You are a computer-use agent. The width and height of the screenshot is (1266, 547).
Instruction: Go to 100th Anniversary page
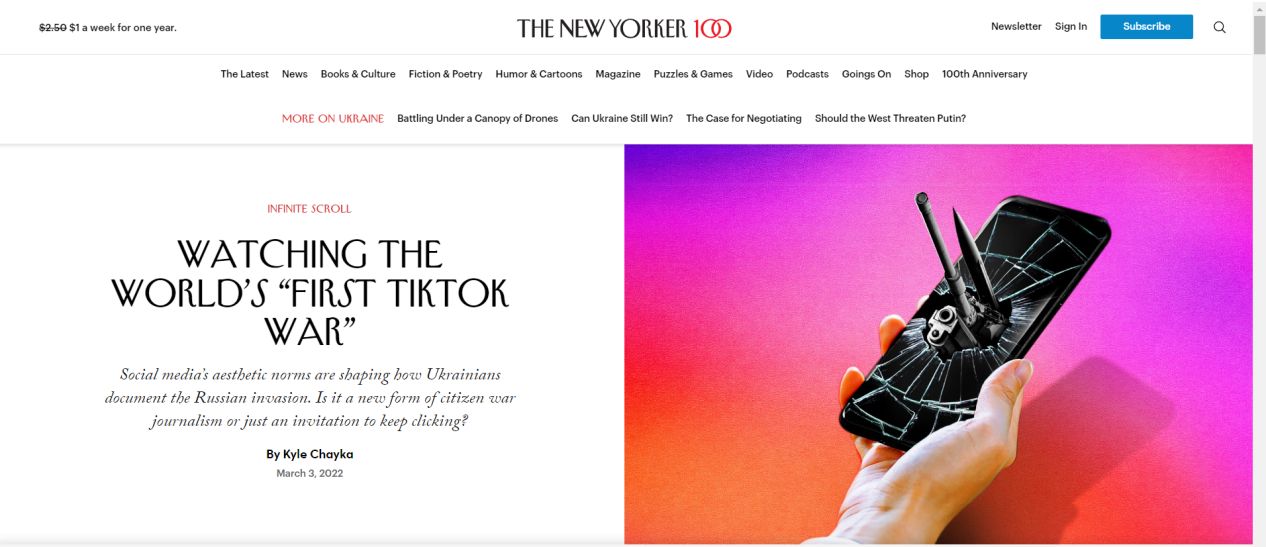(984, 74)
